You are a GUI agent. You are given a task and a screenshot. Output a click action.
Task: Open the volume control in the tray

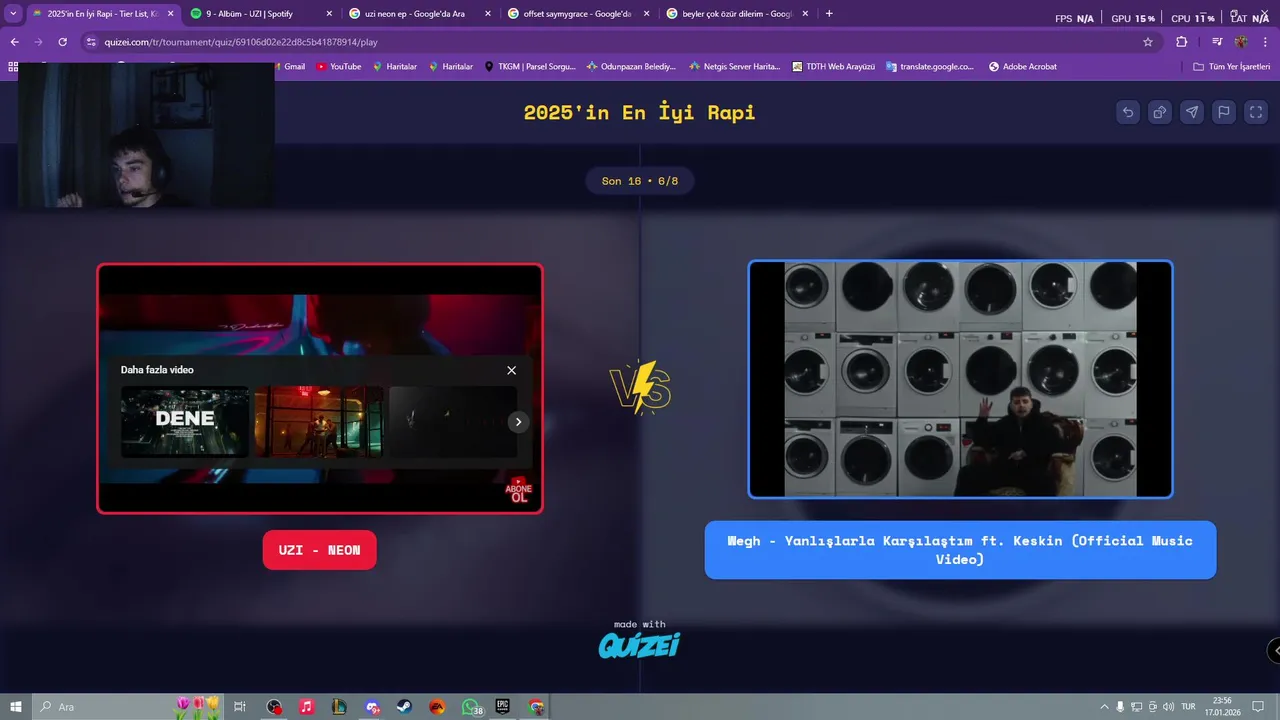tap(1169, 707)
